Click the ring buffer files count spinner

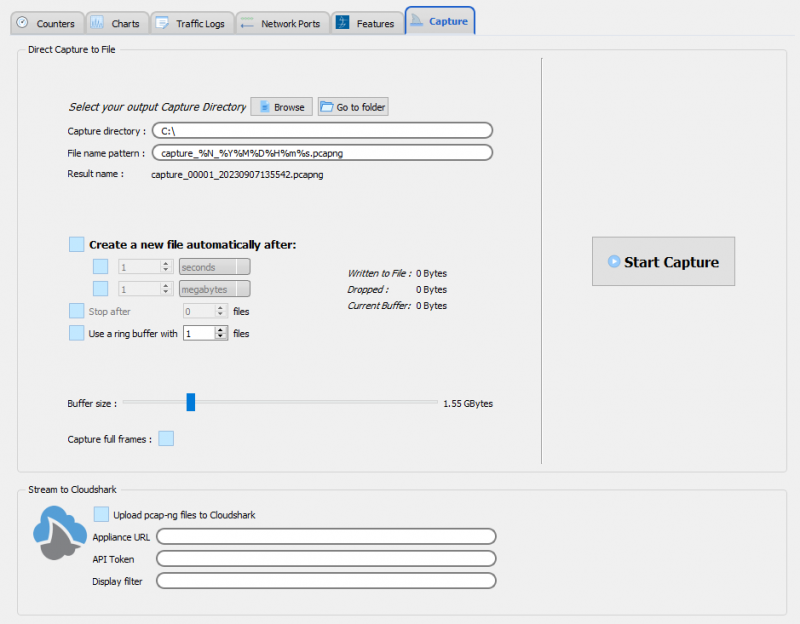pos(205,333)
